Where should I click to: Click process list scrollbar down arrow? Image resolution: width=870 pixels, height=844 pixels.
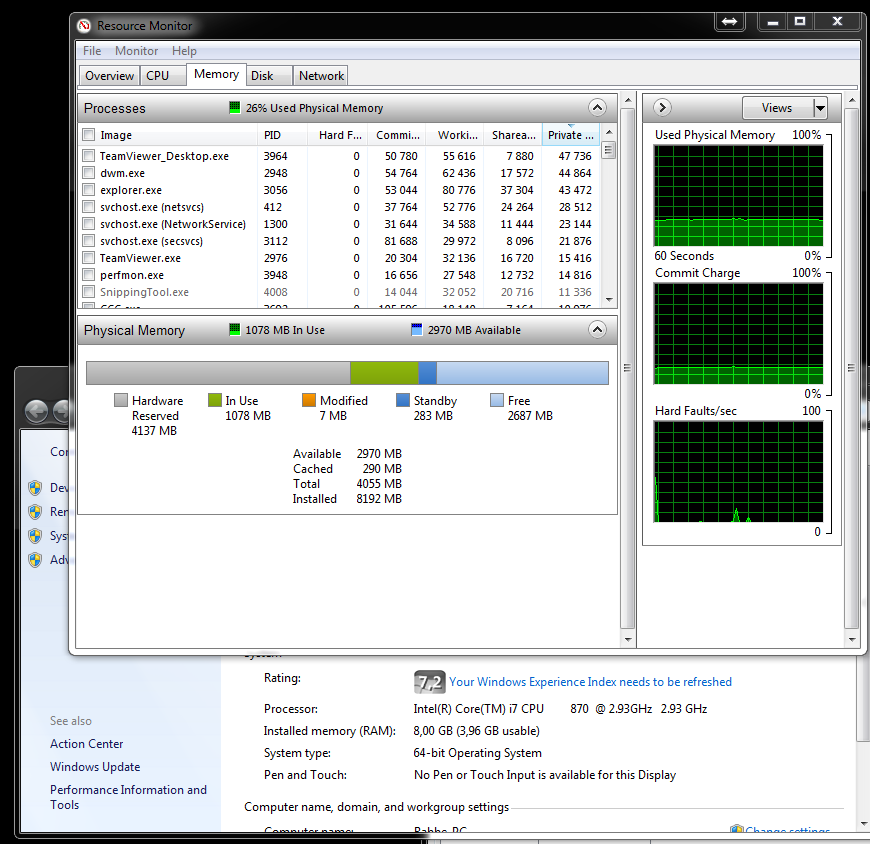(x=609, y=300)
